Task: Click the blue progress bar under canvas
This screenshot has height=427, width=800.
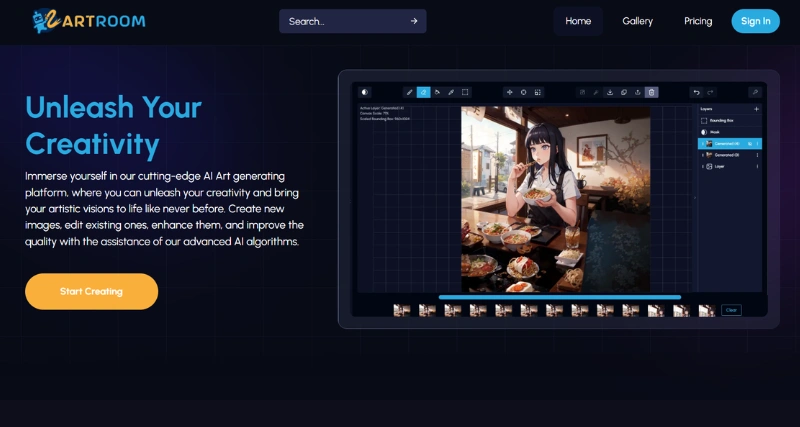Action: pos(559,297)
